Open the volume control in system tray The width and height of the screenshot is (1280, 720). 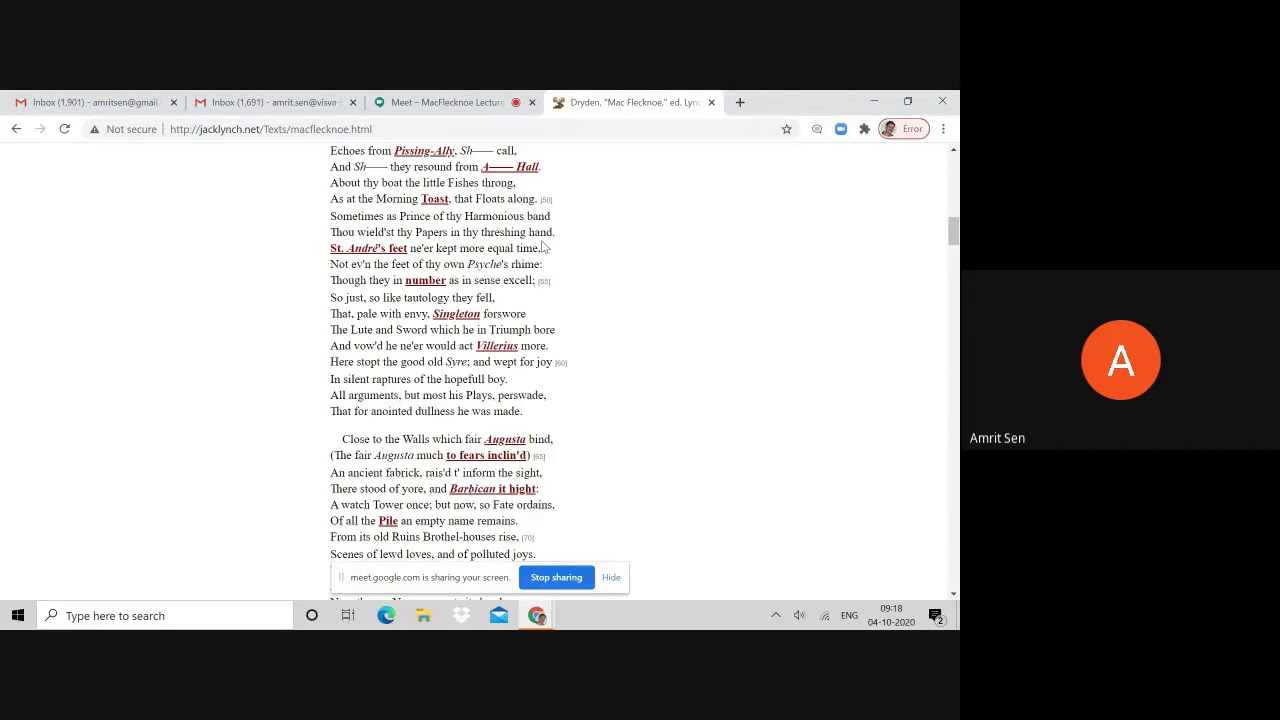click(x=799, y=616)
